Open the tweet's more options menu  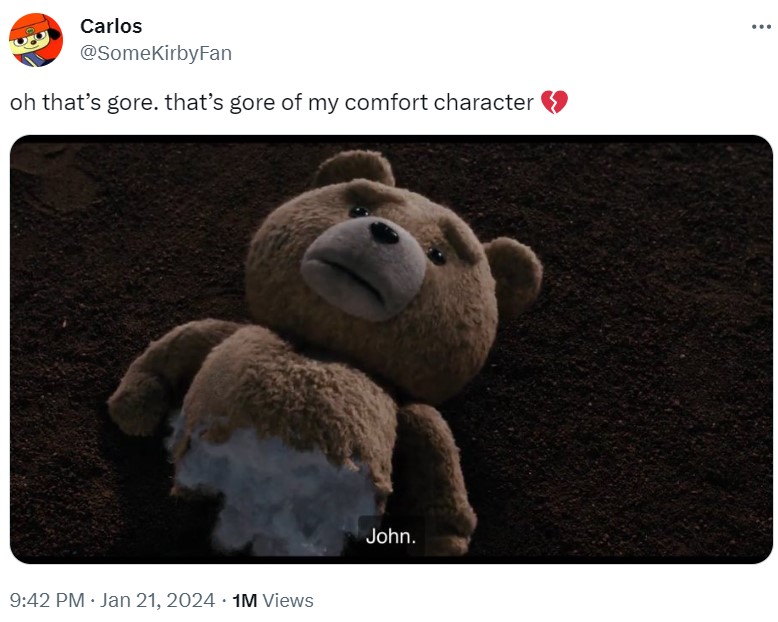coord(761,26)
